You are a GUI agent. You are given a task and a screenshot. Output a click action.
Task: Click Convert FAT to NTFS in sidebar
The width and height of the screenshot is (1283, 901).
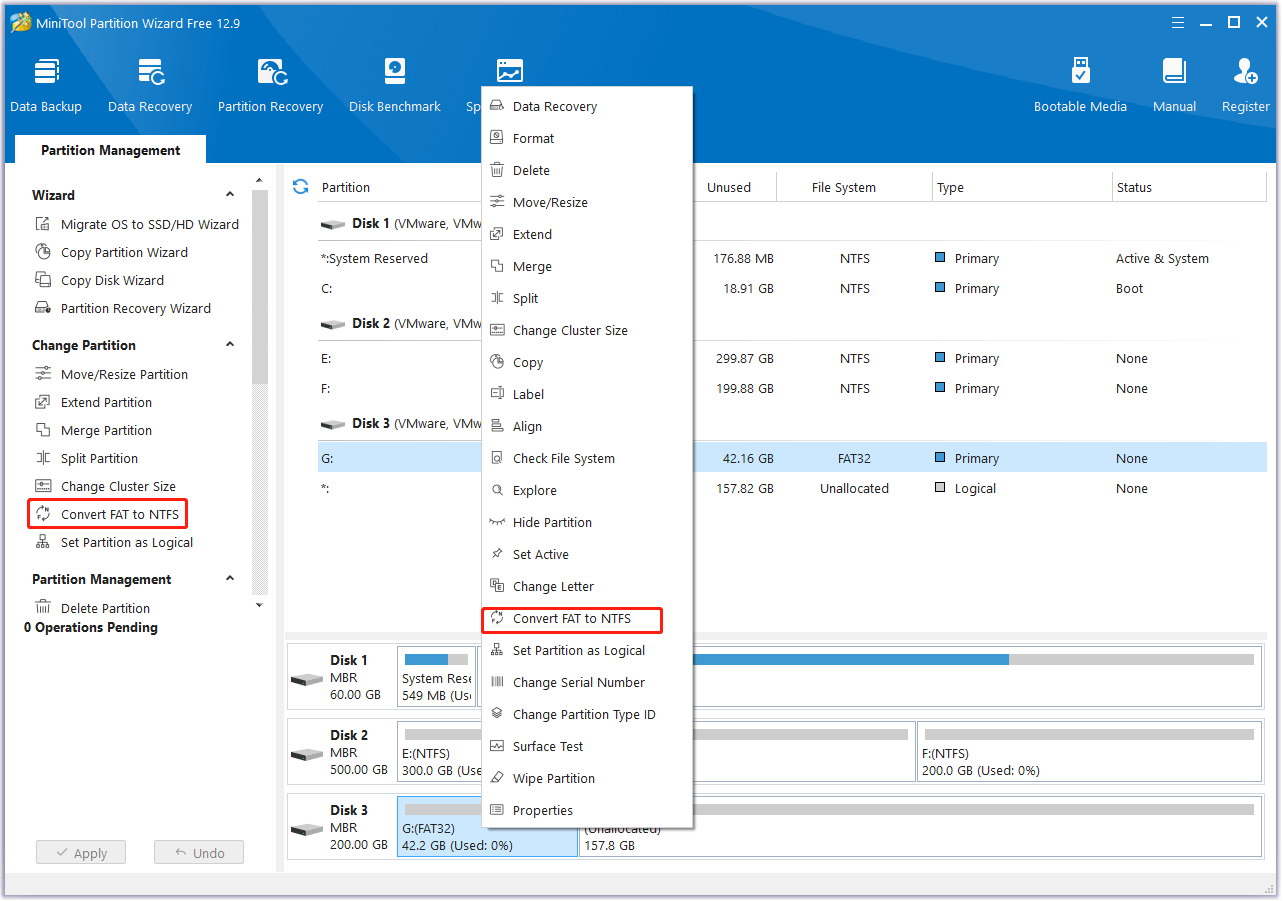pos(108,514)
